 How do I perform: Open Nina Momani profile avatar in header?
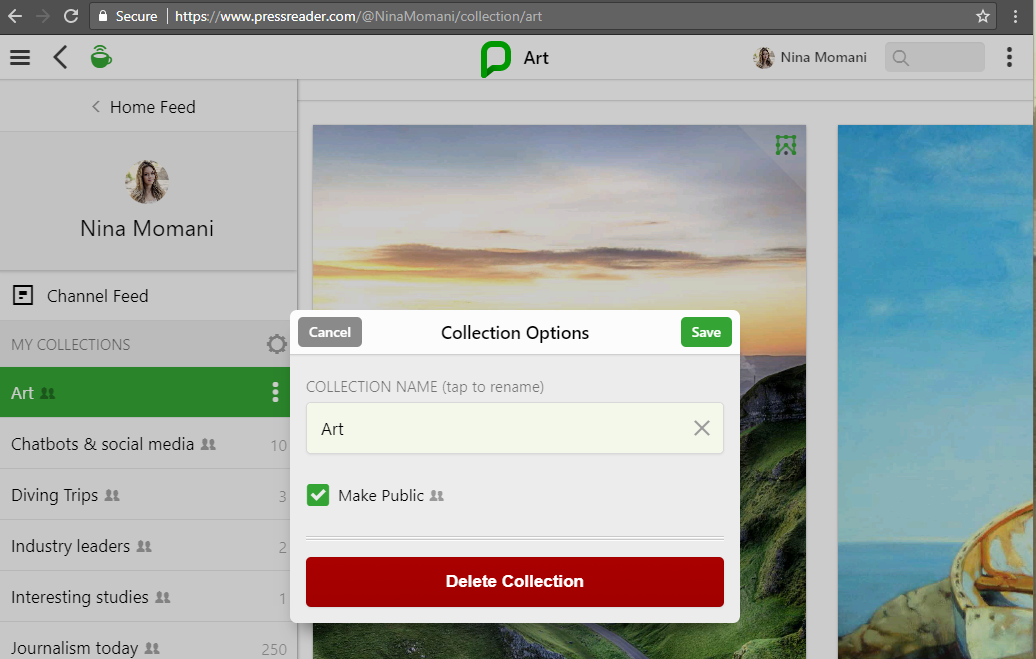764,58
